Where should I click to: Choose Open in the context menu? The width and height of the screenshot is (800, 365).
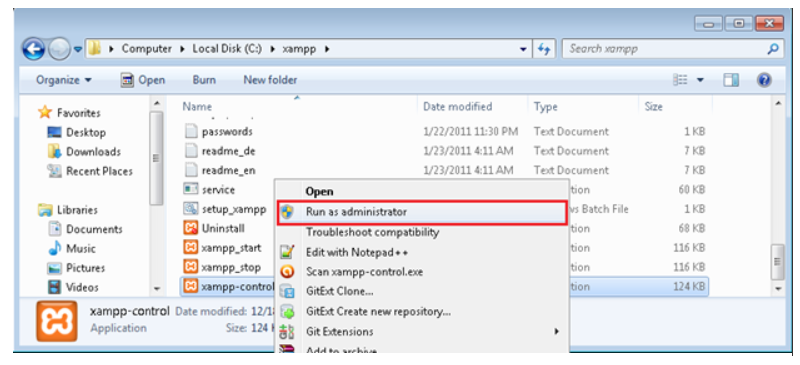point(422,191)
